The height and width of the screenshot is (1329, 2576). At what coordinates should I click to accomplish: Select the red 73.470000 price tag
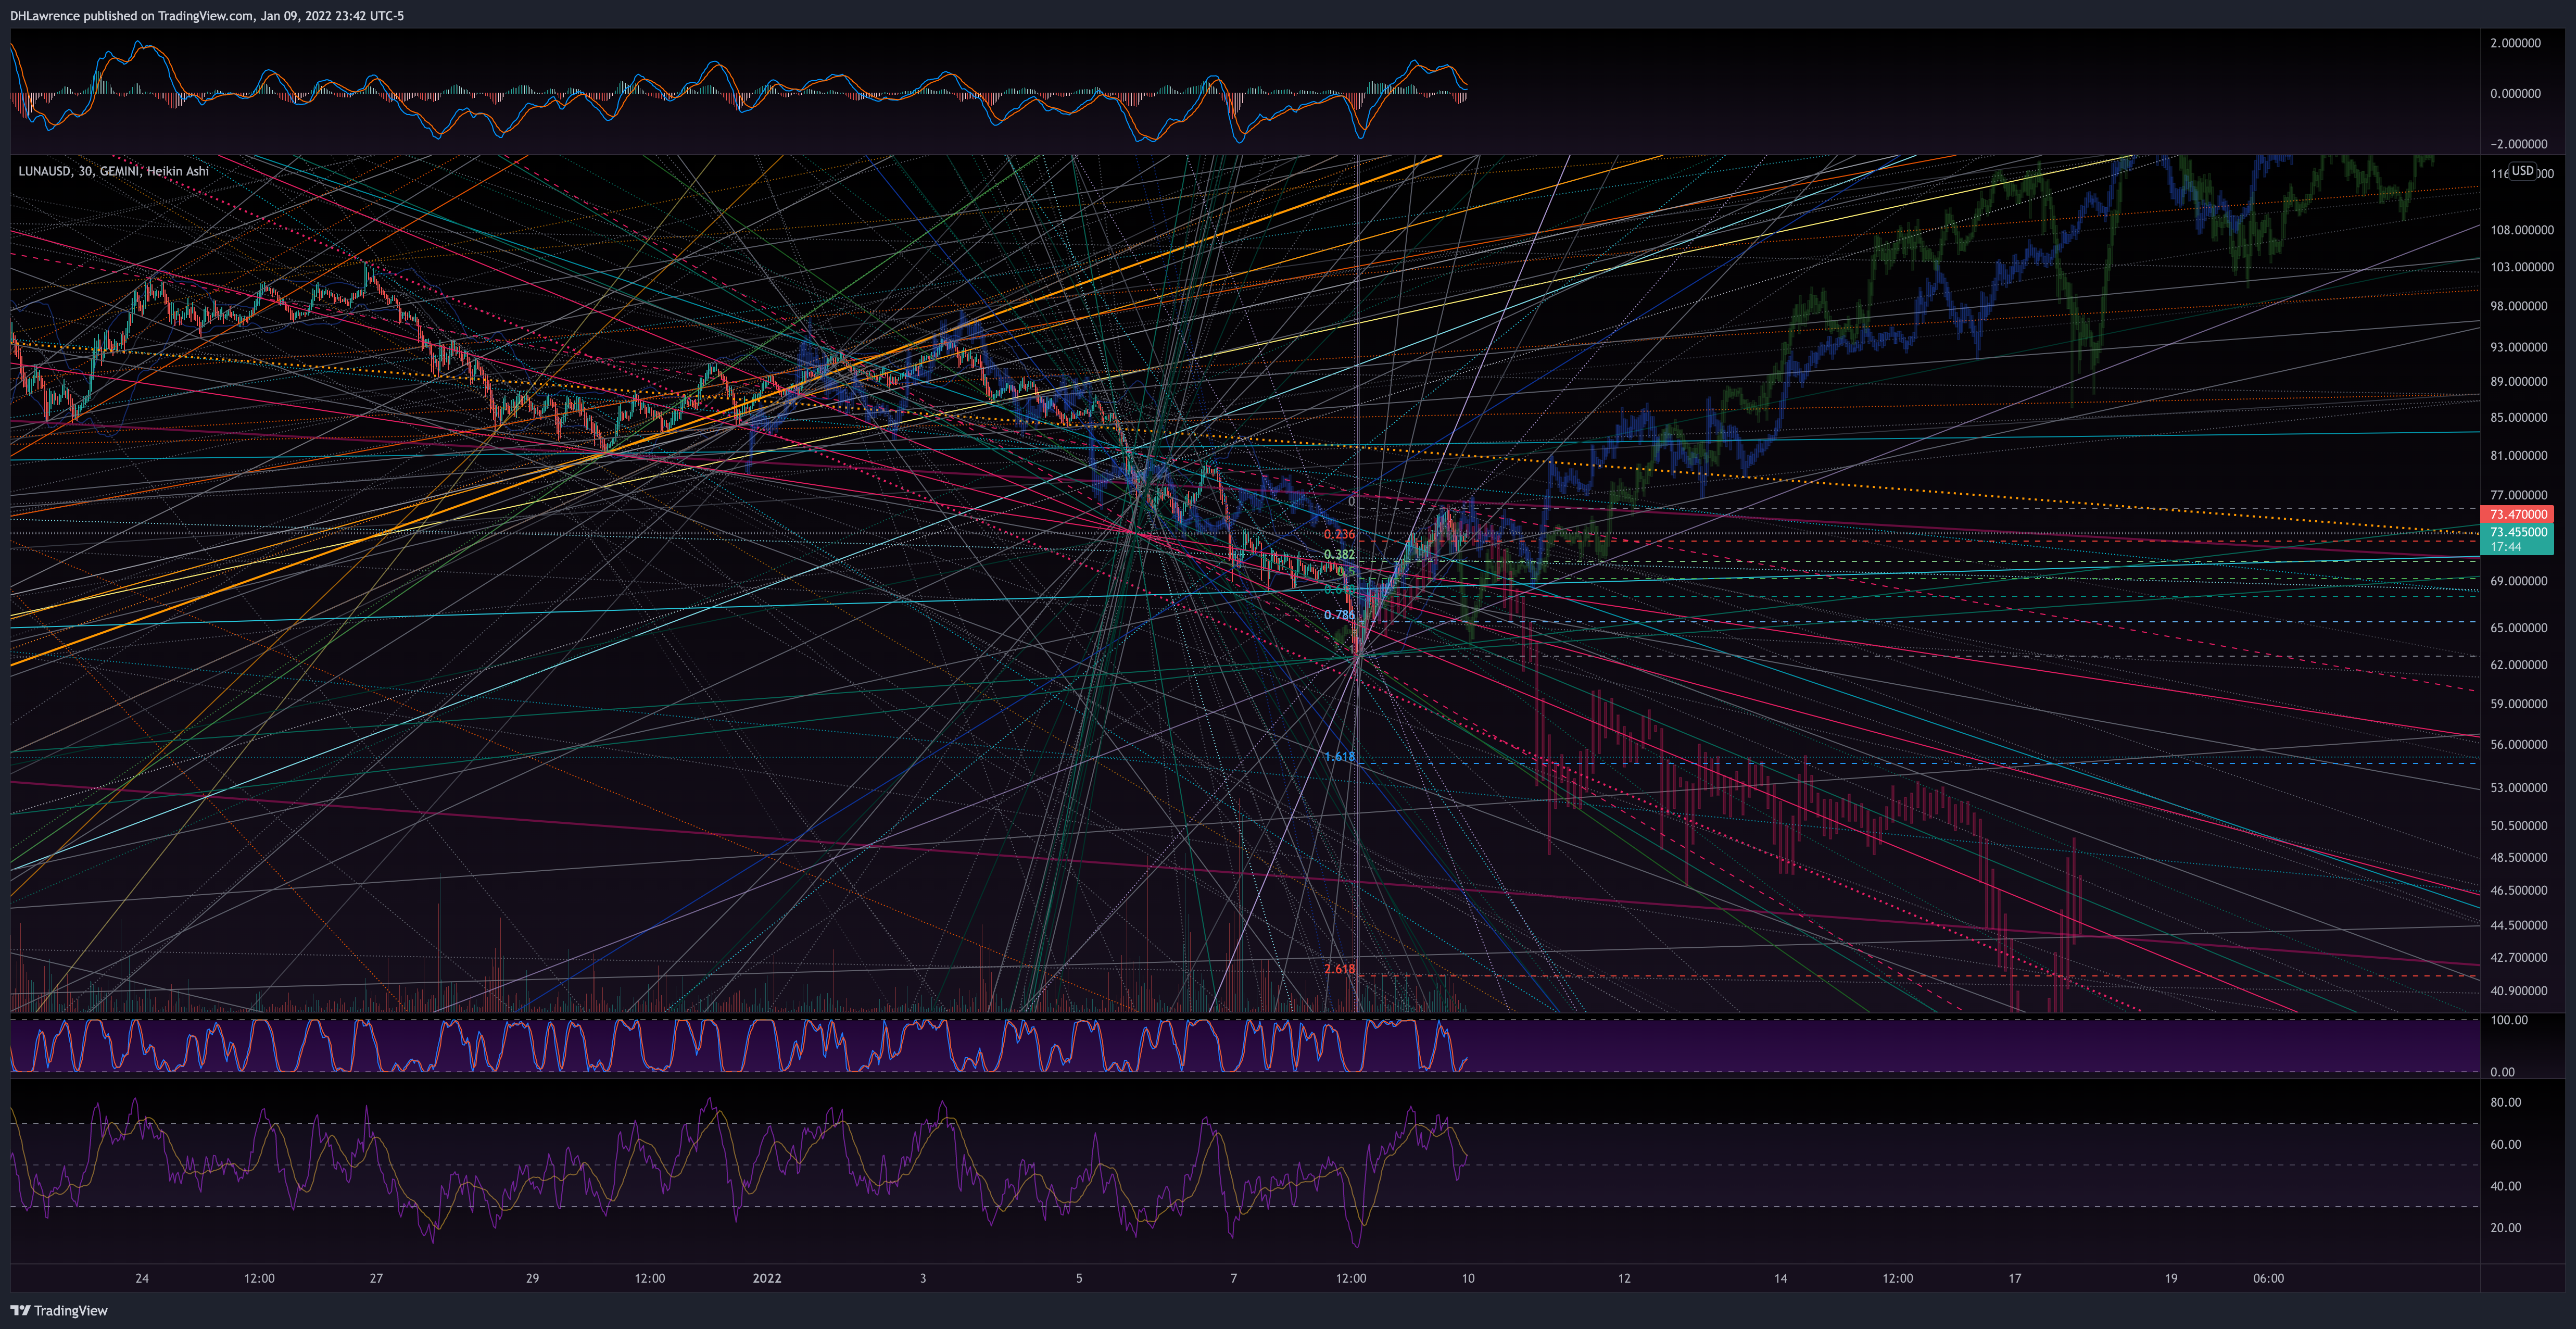pos(2517,514)
